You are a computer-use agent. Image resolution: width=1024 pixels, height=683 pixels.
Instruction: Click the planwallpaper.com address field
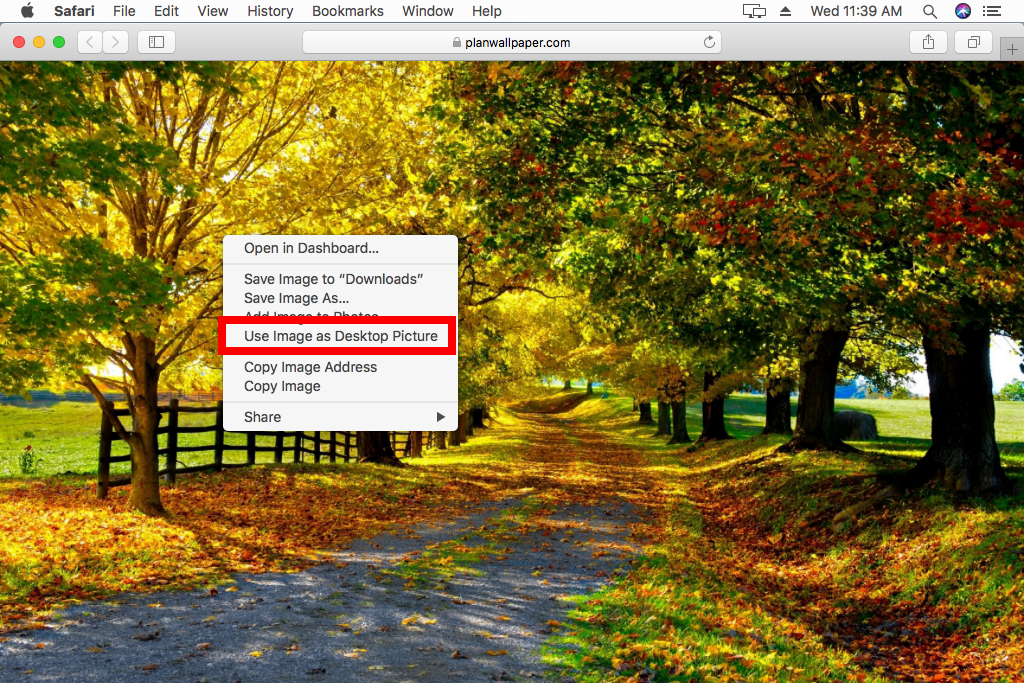click(511, 42)
